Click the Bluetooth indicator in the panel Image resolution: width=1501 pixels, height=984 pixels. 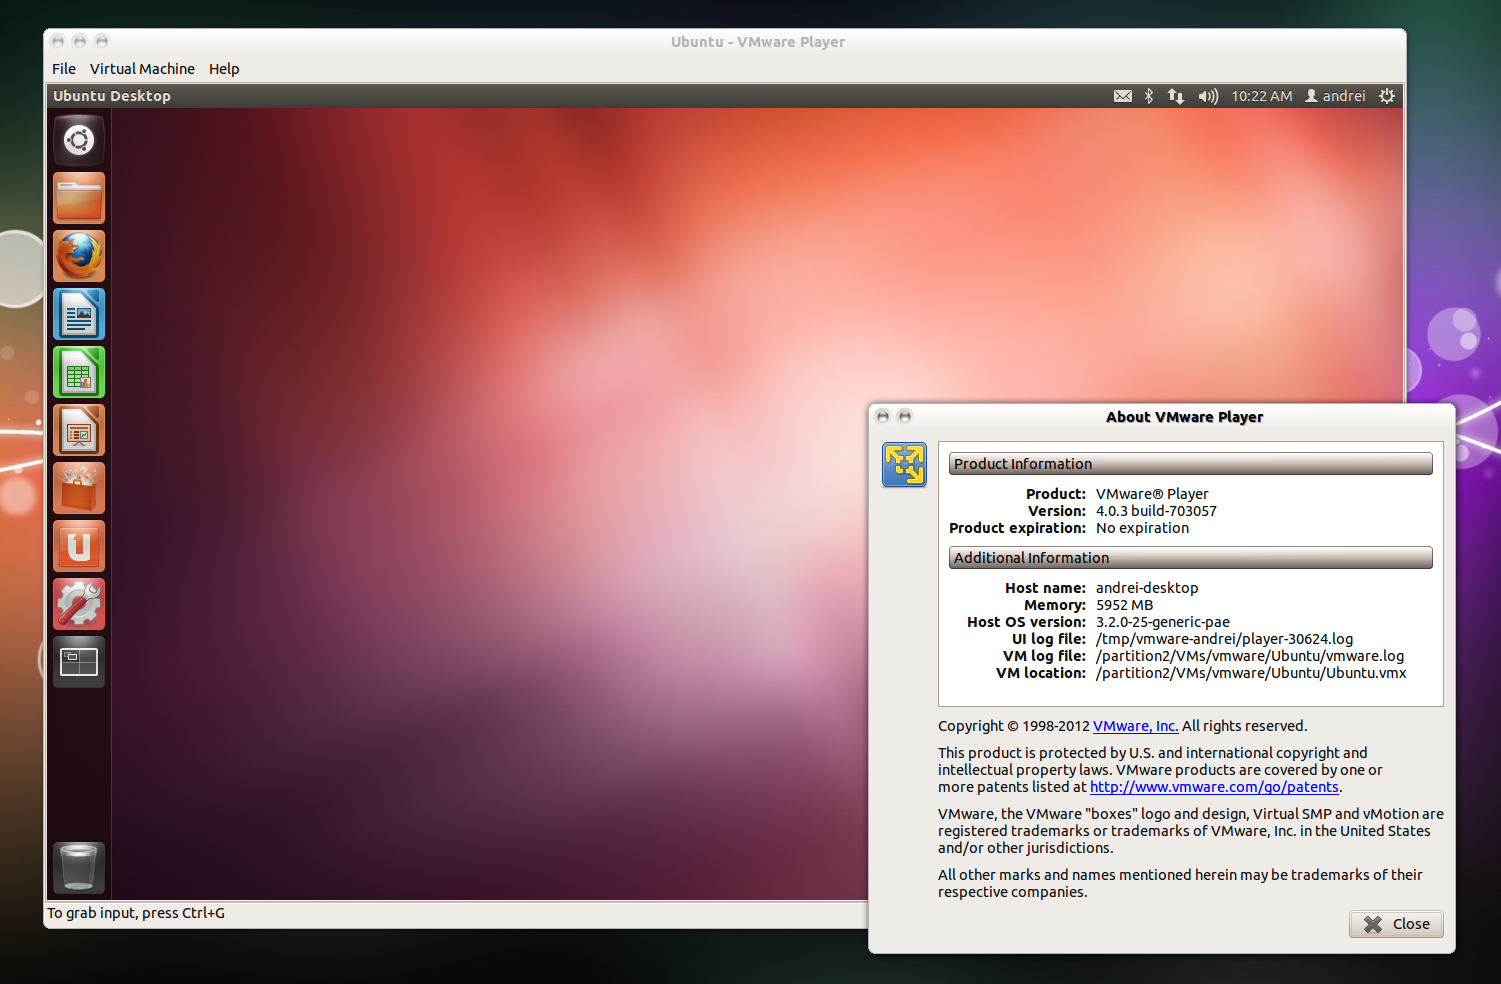pyautogui.click(x=1147, y=95)
